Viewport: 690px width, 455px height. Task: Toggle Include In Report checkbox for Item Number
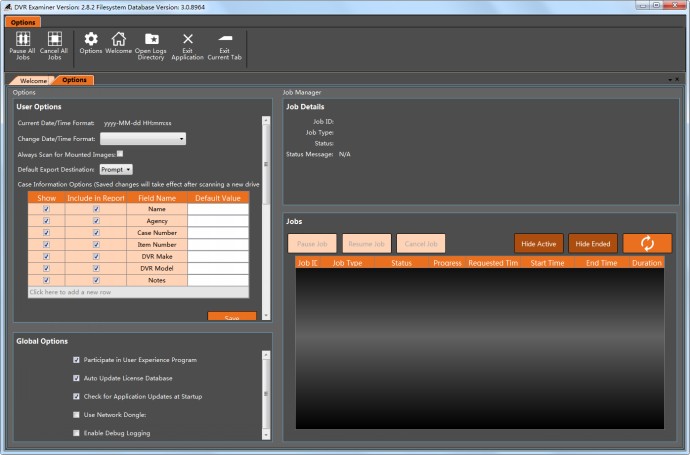pos(96,245)
